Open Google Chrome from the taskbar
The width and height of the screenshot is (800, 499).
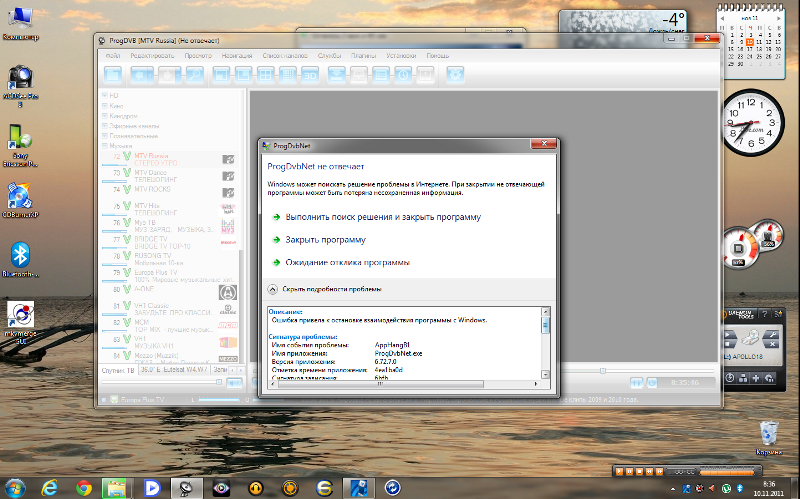tap(84, 487)
